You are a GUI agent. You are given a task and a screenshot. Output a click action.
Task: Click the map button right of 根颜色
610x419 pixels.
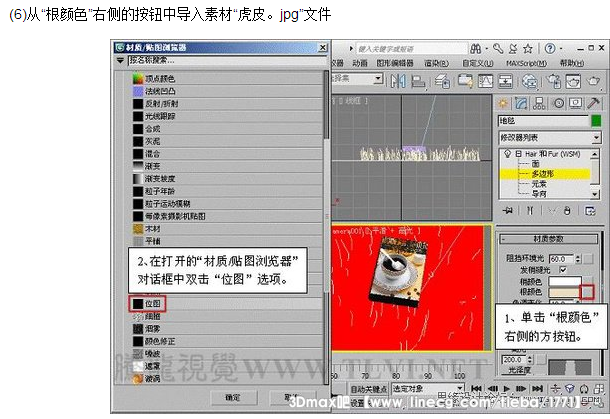click(x=587, y=291)
